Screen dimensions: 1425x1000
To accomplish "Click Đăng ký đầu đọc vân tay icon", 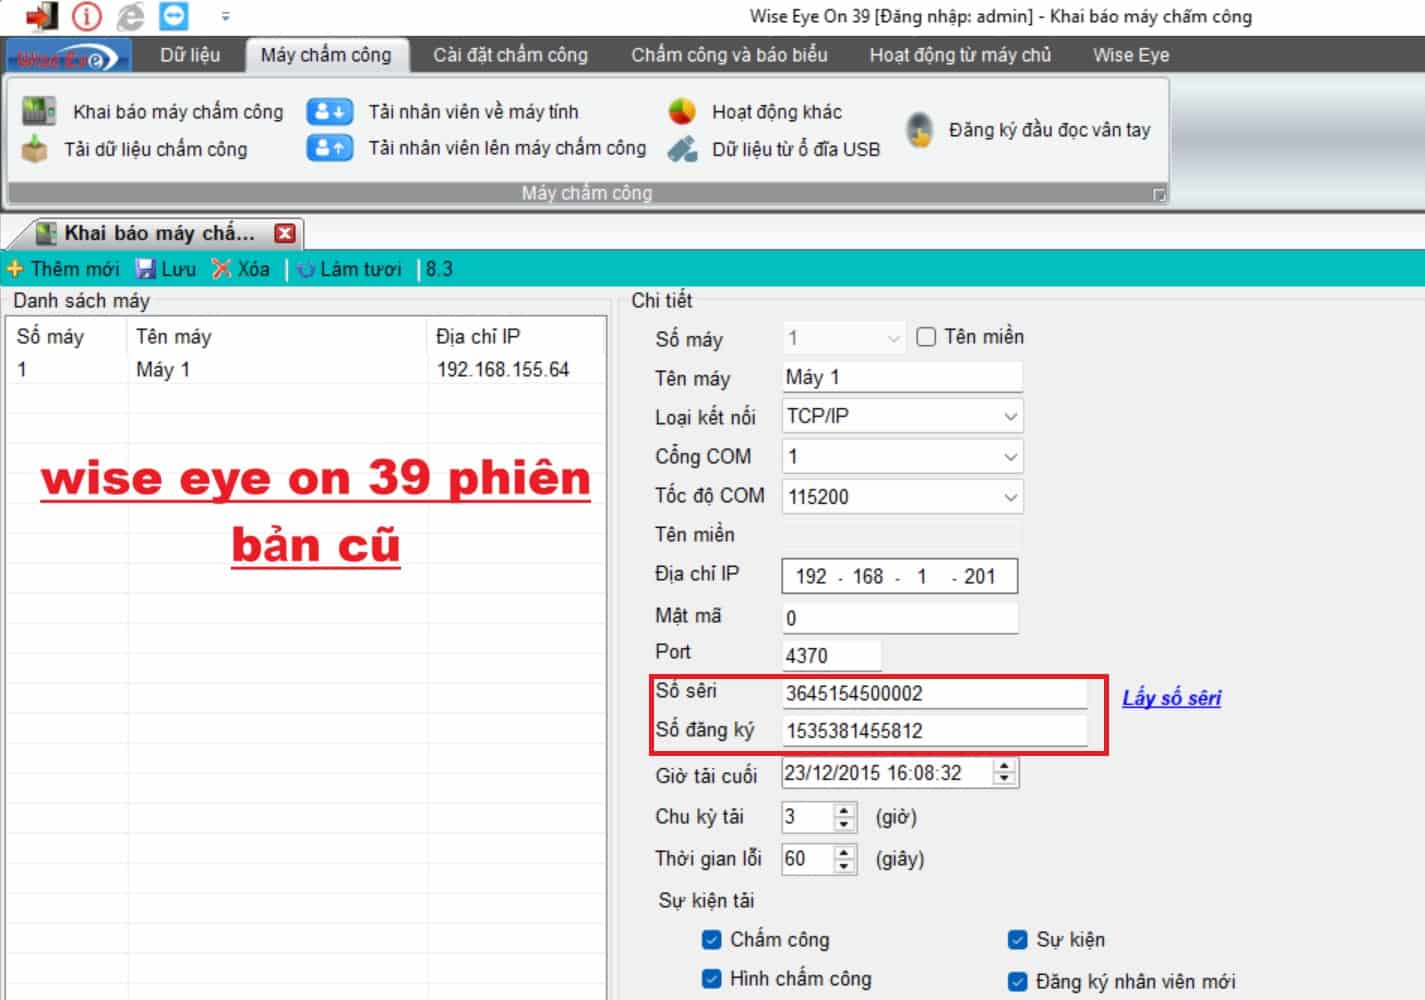I will pos(919,130).
